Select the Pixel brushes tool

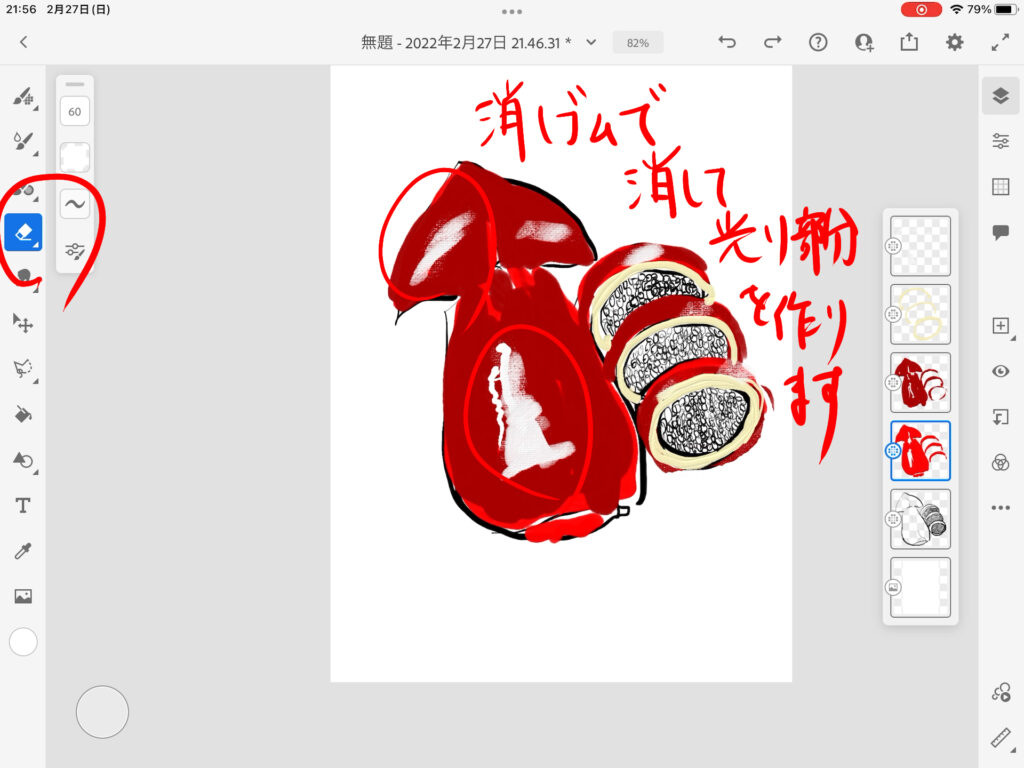[x=23, y=97]
